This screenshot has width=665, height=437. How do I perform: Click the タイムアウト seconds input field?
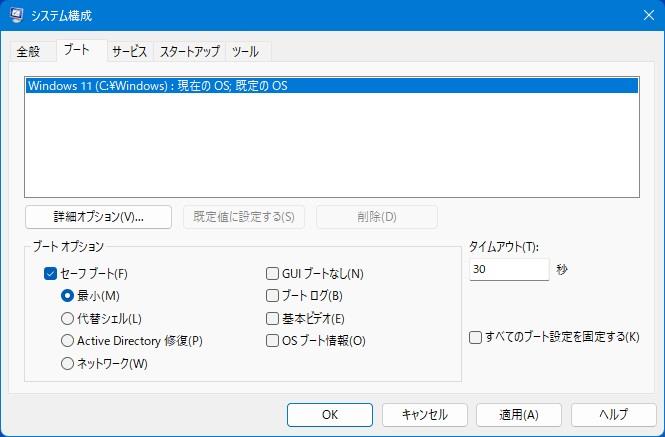[x=509, y=269]
